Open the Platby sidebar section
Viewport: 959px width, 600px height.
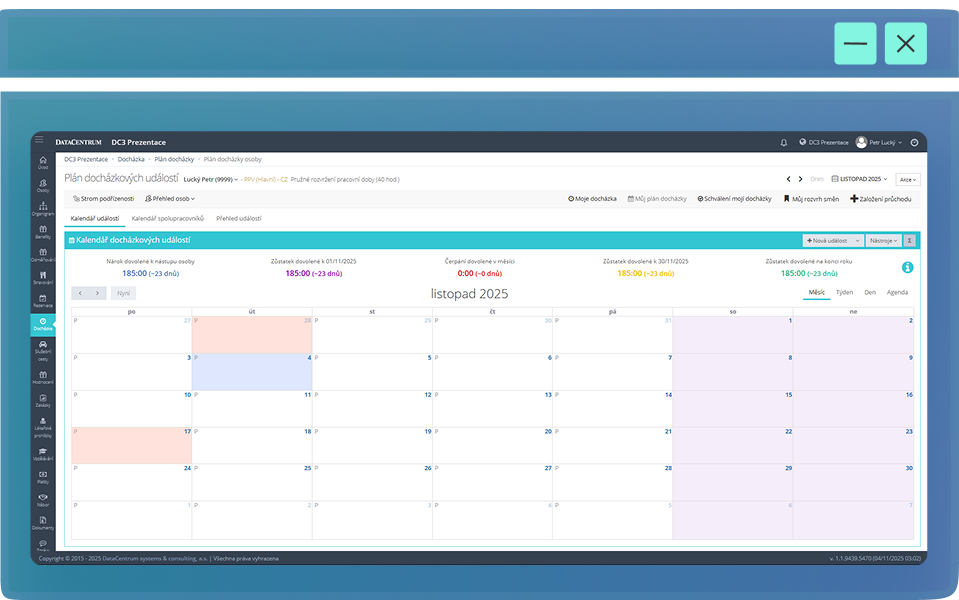click(x=43, y=477)
